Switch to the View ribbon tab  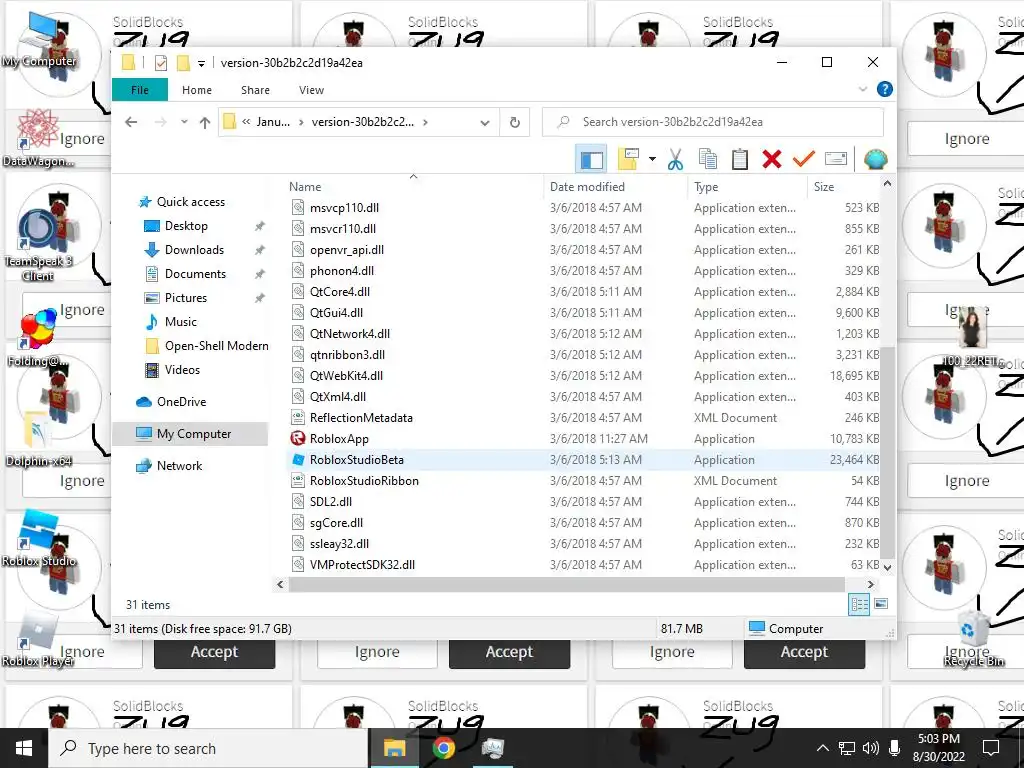pos(312,90)
